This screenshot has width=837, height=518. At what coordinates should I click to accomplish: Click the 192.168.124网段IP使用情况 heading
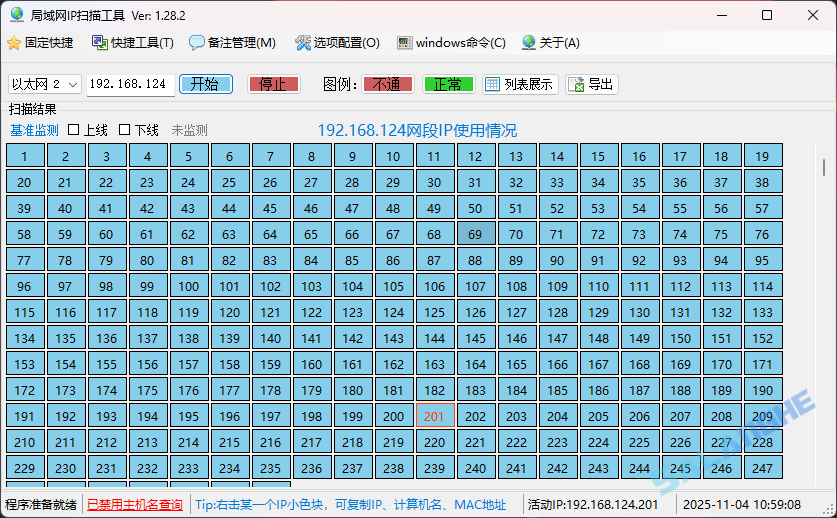(x=417, y=130)
